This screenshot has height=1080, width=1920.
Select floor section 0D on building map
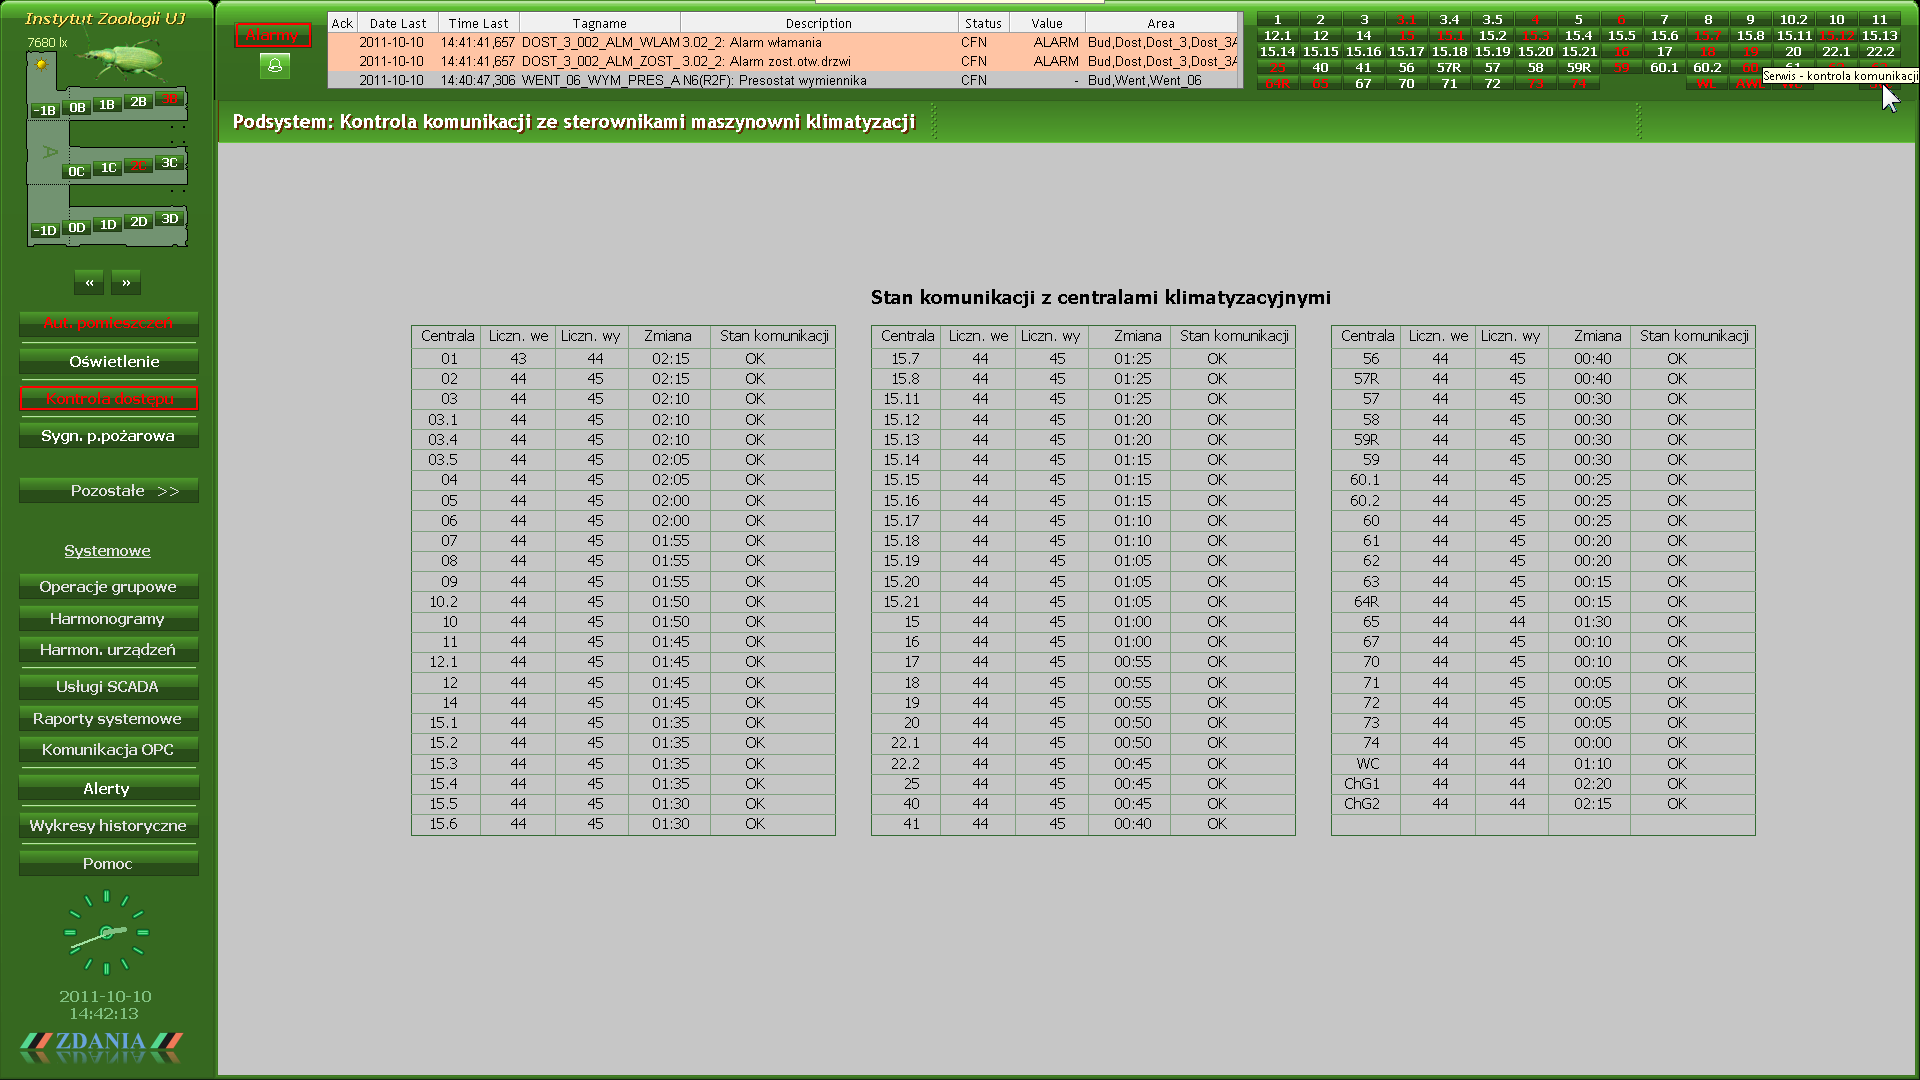coord(77,228)
